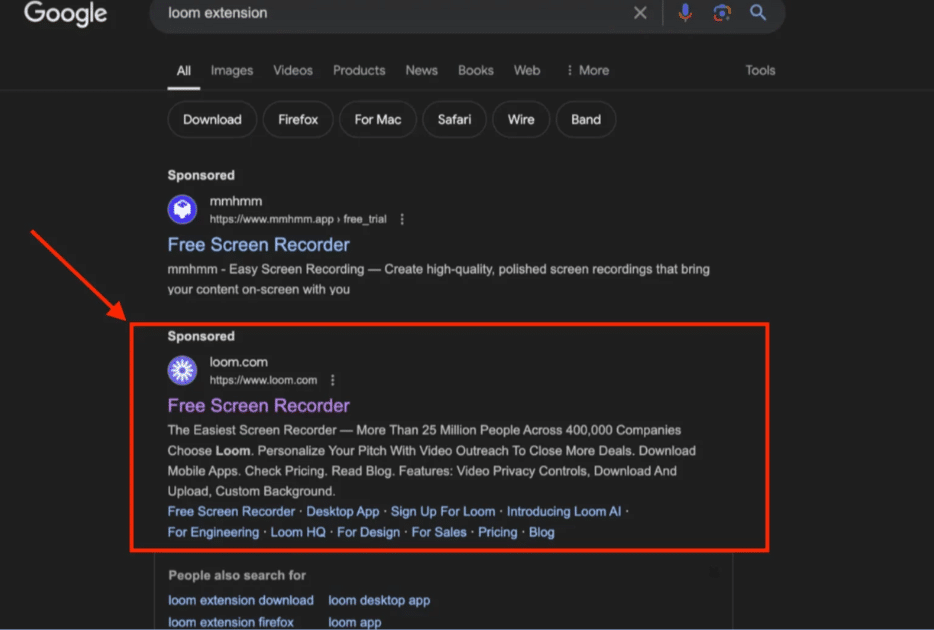Viewport: 934px width, 630px height.
Task: Open the loom.com Free Screen Recorder headline
Action: (258, 405)
